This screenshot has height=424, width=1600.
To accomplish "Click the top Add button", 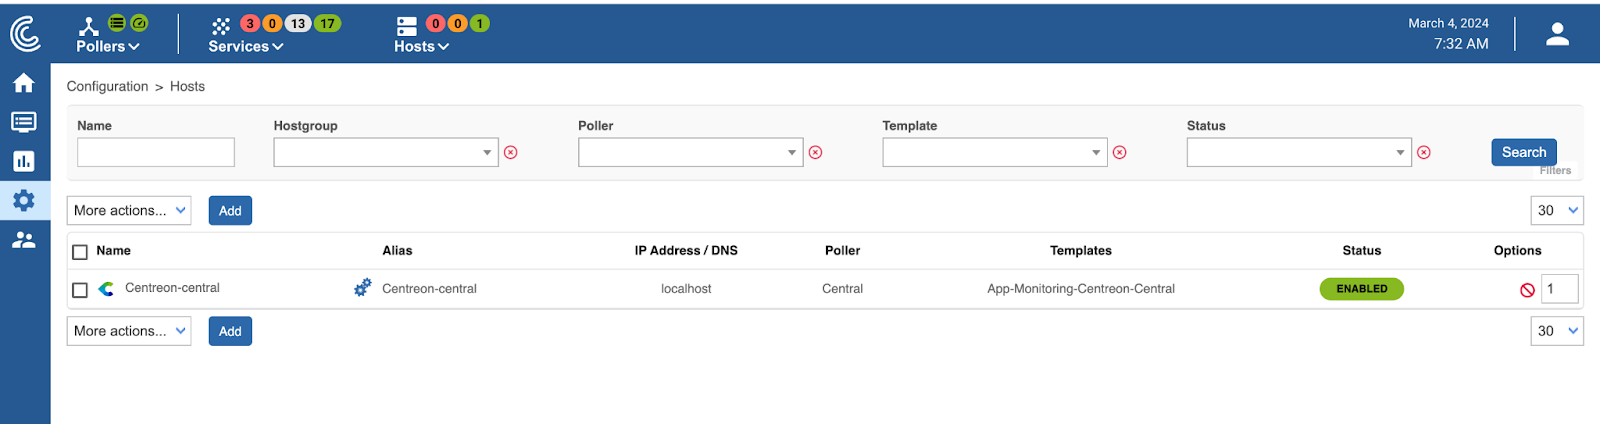I will (x=230, y=210).
